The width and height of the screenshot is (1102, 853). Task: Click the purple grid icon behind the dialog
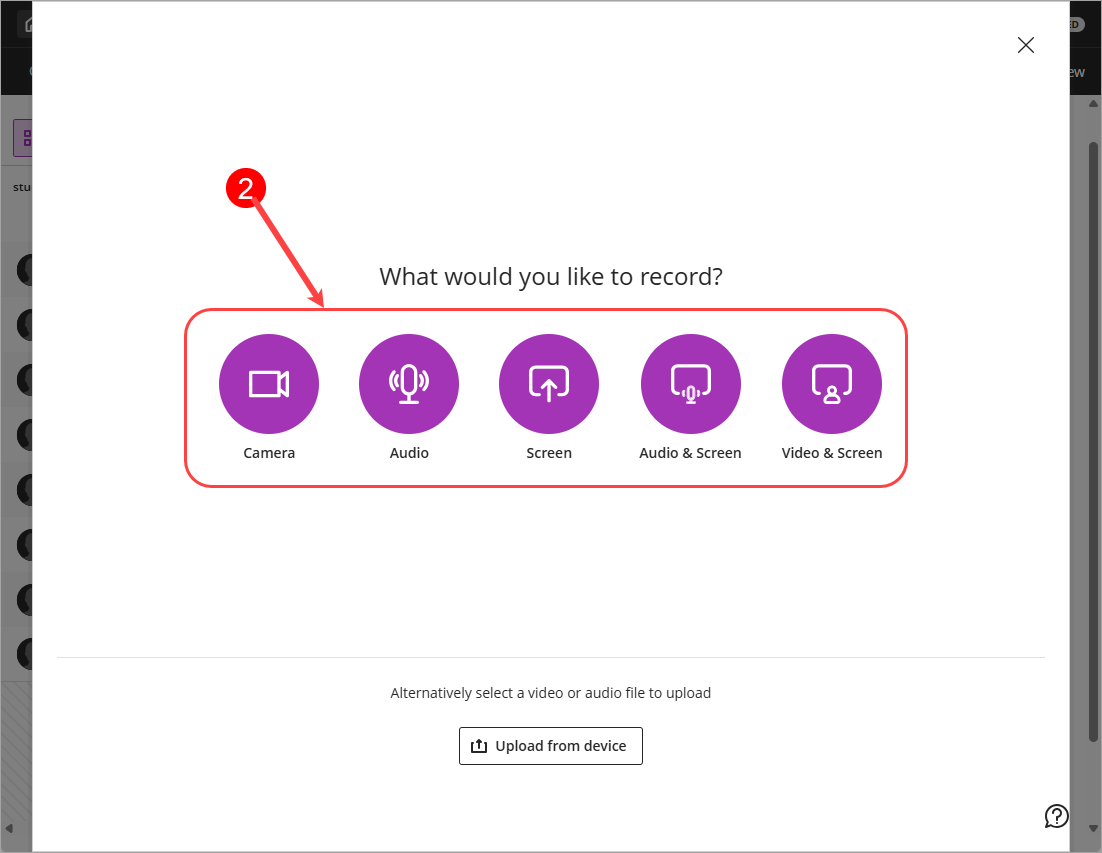[x=25, y=137]
